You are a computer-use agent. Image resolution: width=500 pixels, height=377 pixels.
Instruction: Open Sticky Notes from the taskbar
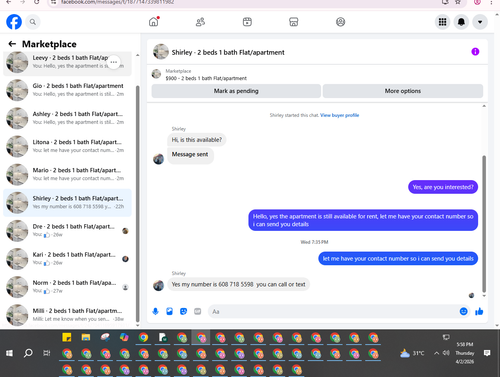[x=67, y=337]
